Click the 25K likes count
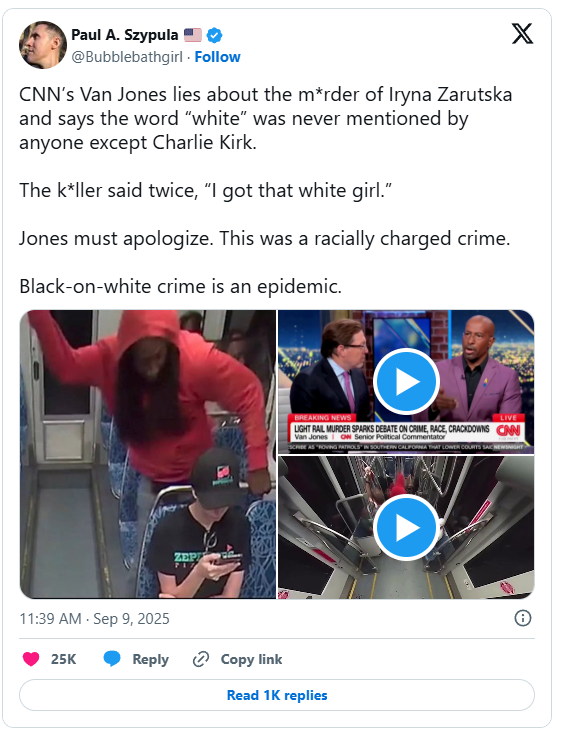Image resolution: width=564 pixels, height=736 pixels. (63, 659)
